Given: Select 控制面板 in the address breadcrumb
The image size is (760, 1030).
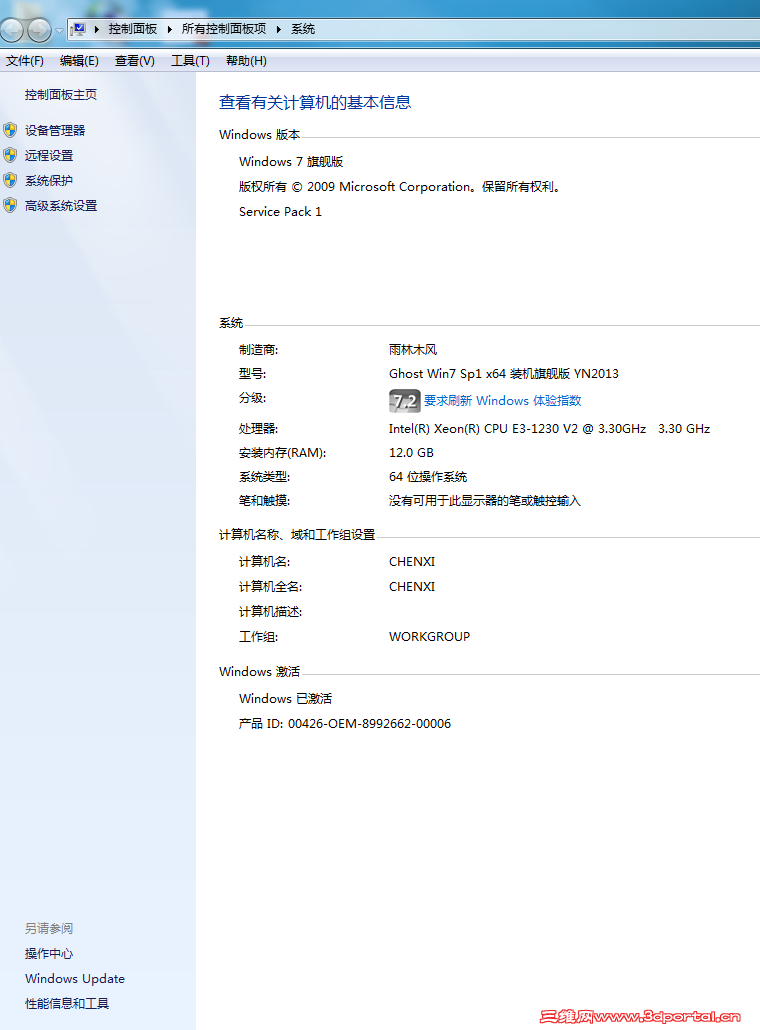Looking at the screenshot, I should [x=133, y=29].
